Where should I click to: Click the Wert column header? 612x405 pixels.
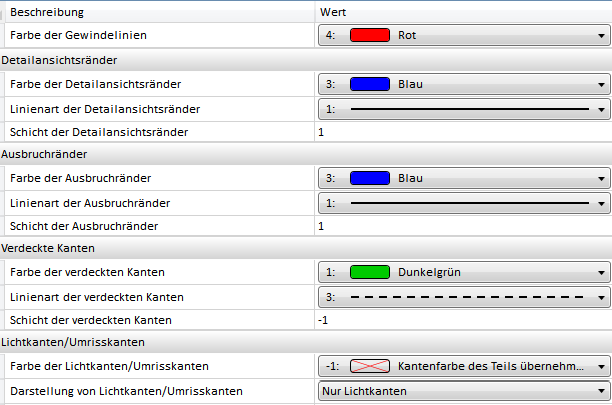pos(460,12)
